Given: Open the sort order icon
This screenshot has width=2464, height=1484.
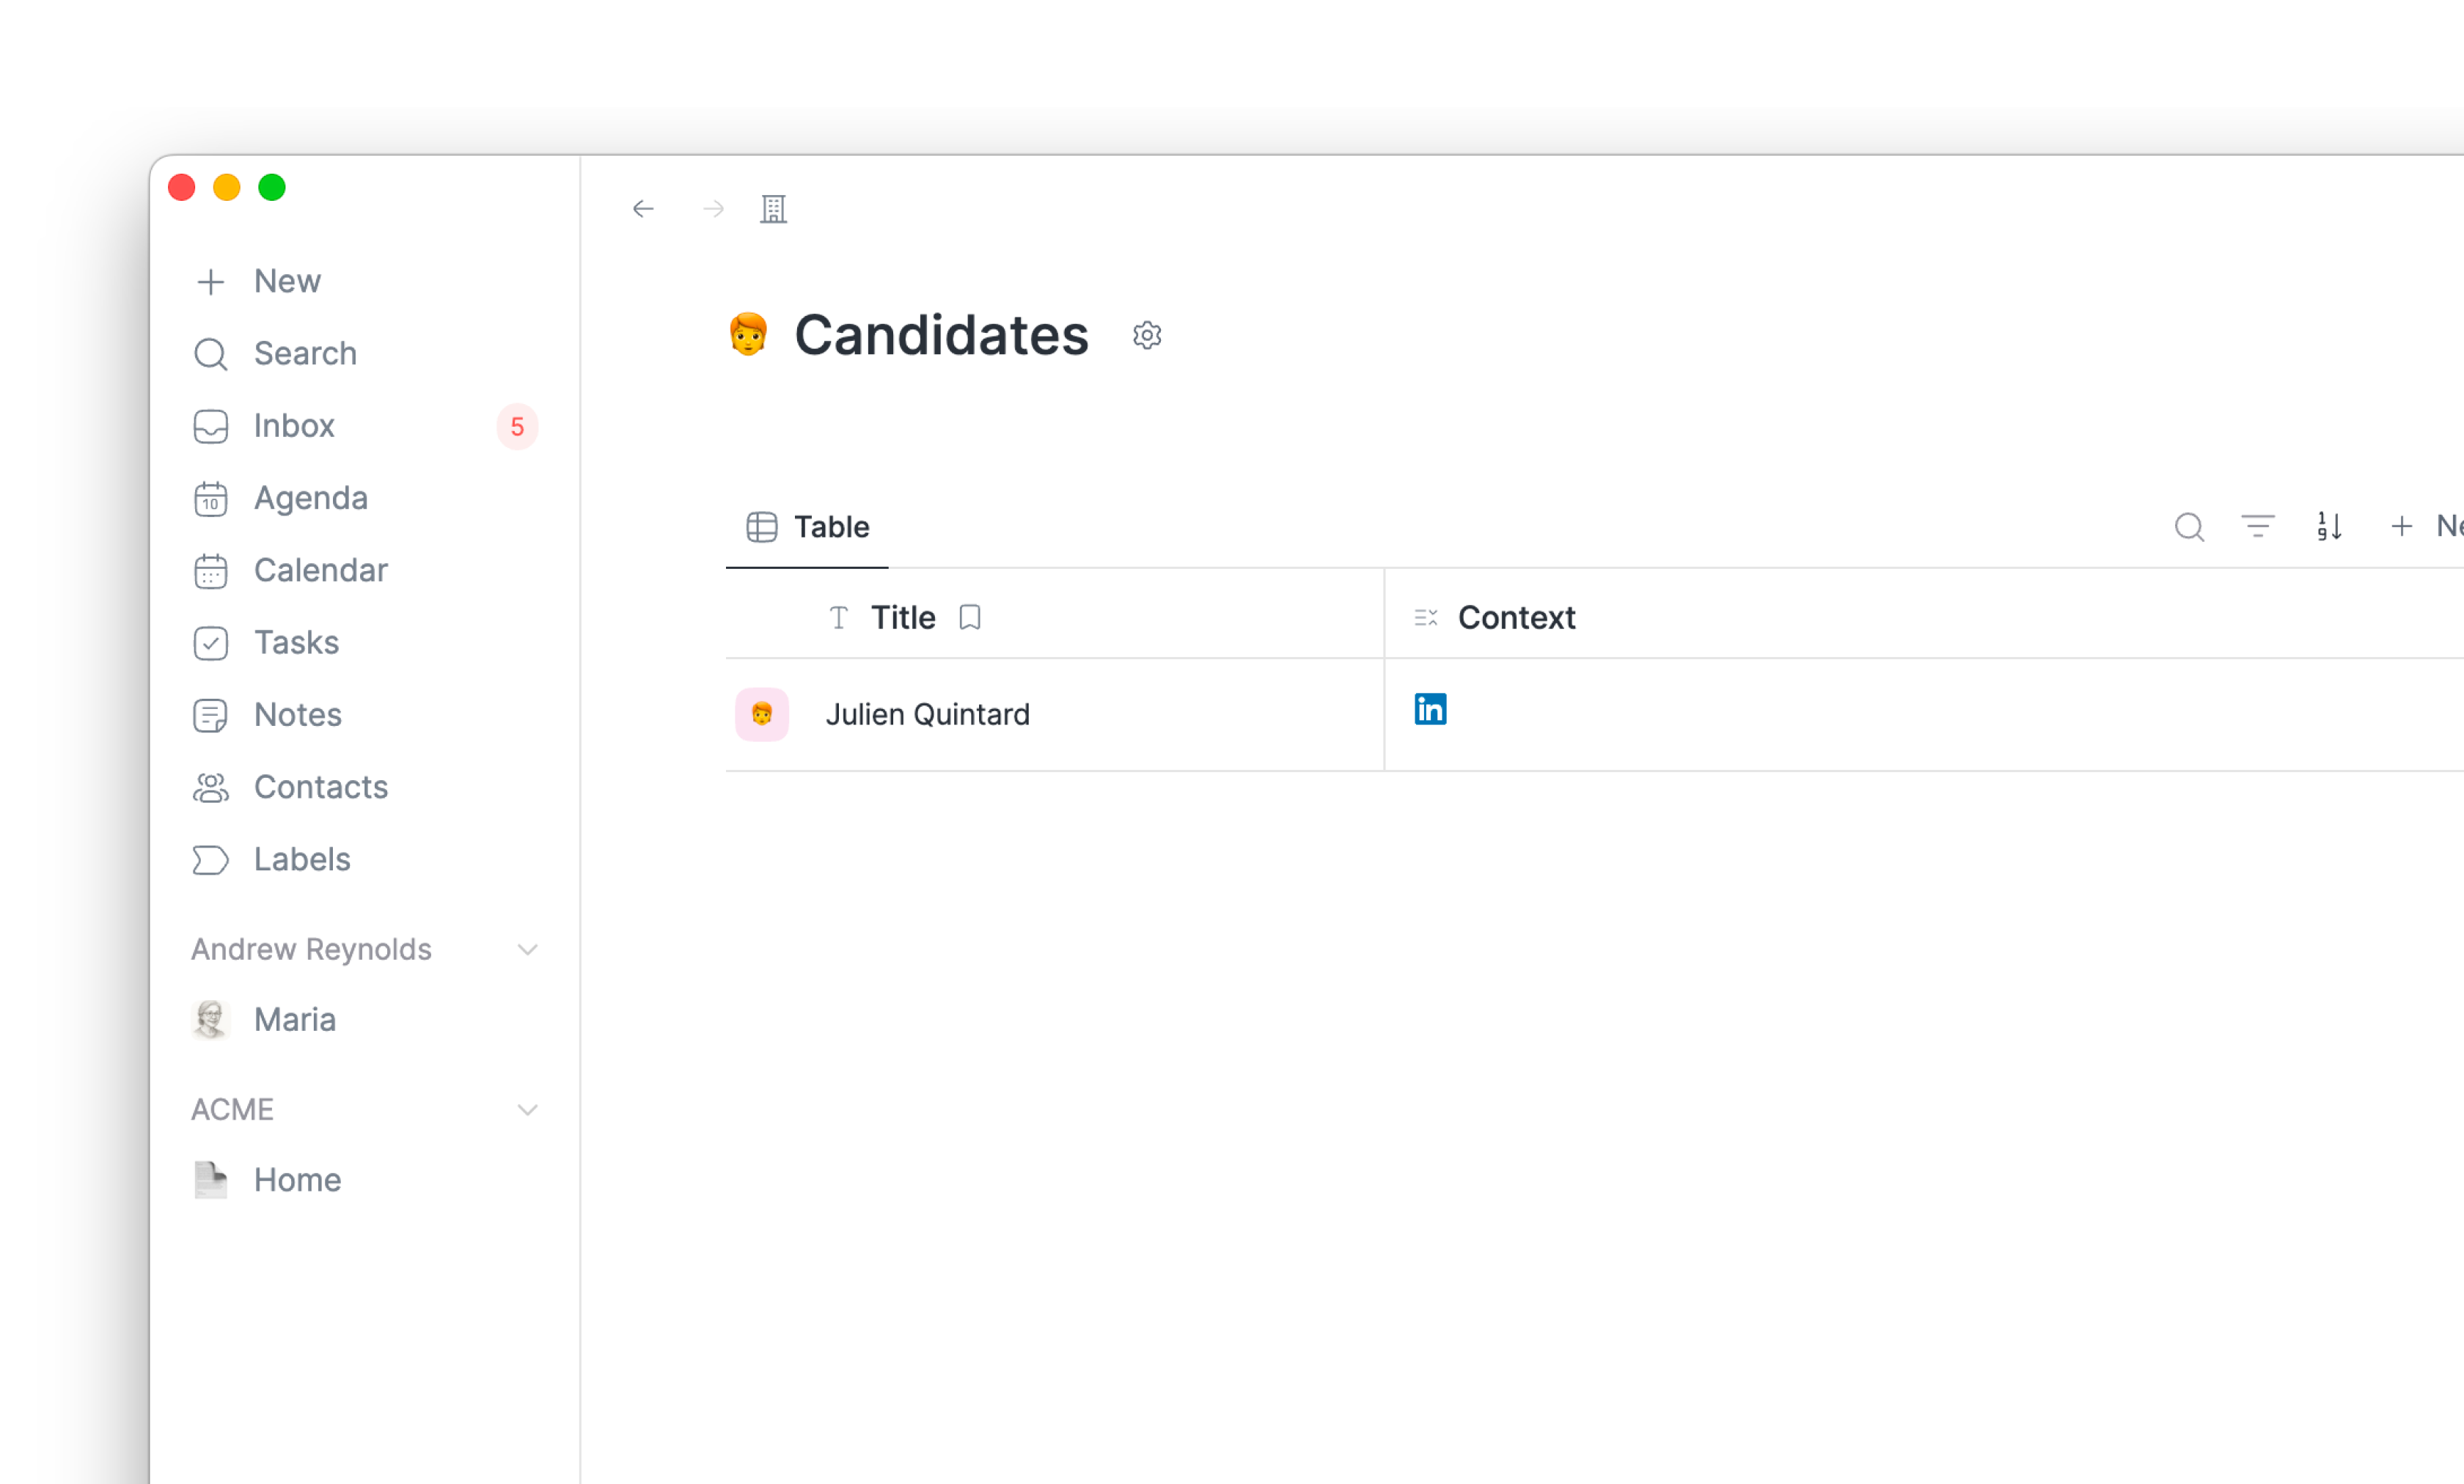Looking at the screenshot, I should coord(2330,526).
